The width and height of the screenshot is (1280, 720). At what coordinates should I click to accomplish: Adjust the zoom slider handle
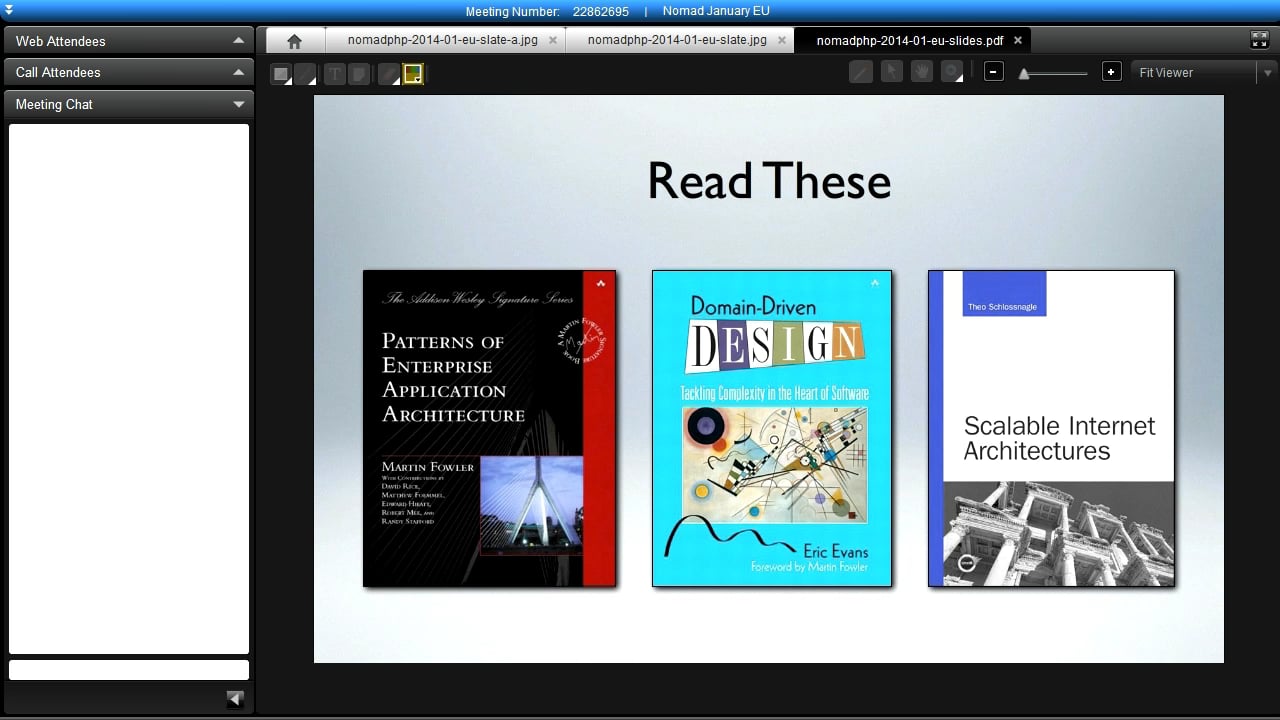click(1024, 73)
